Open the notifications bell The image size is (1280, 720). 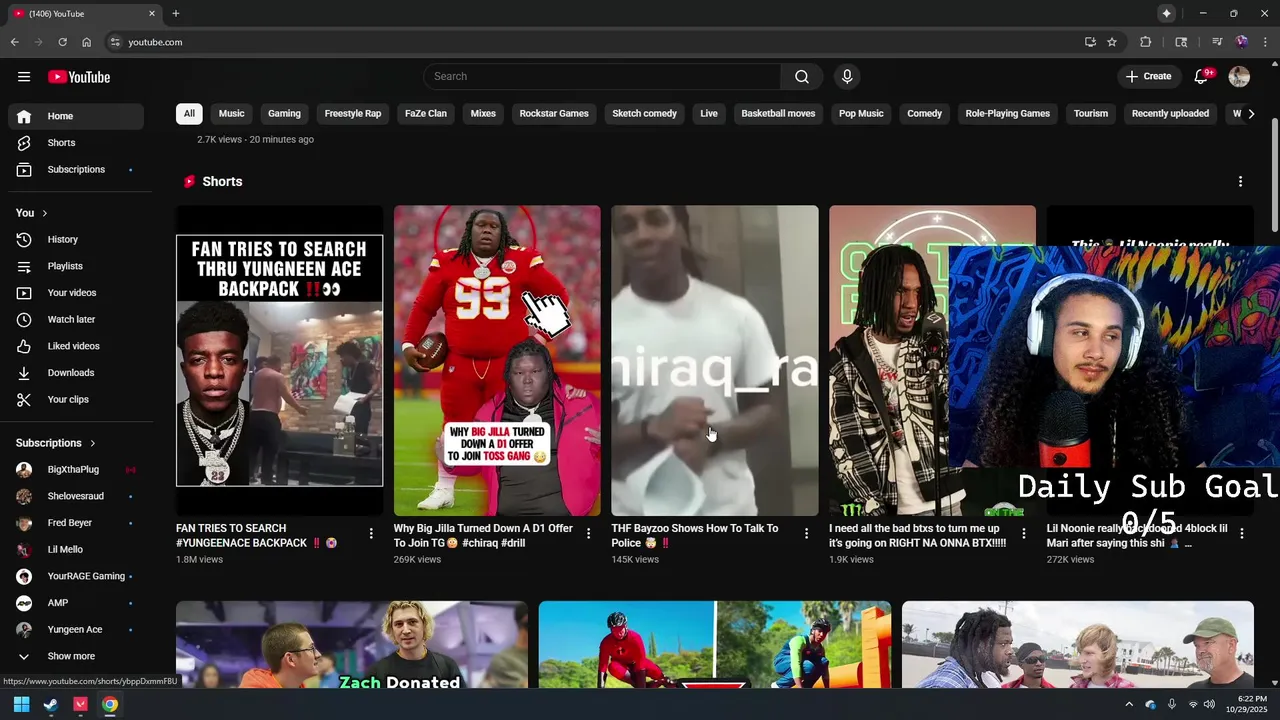coord(1202,77)
